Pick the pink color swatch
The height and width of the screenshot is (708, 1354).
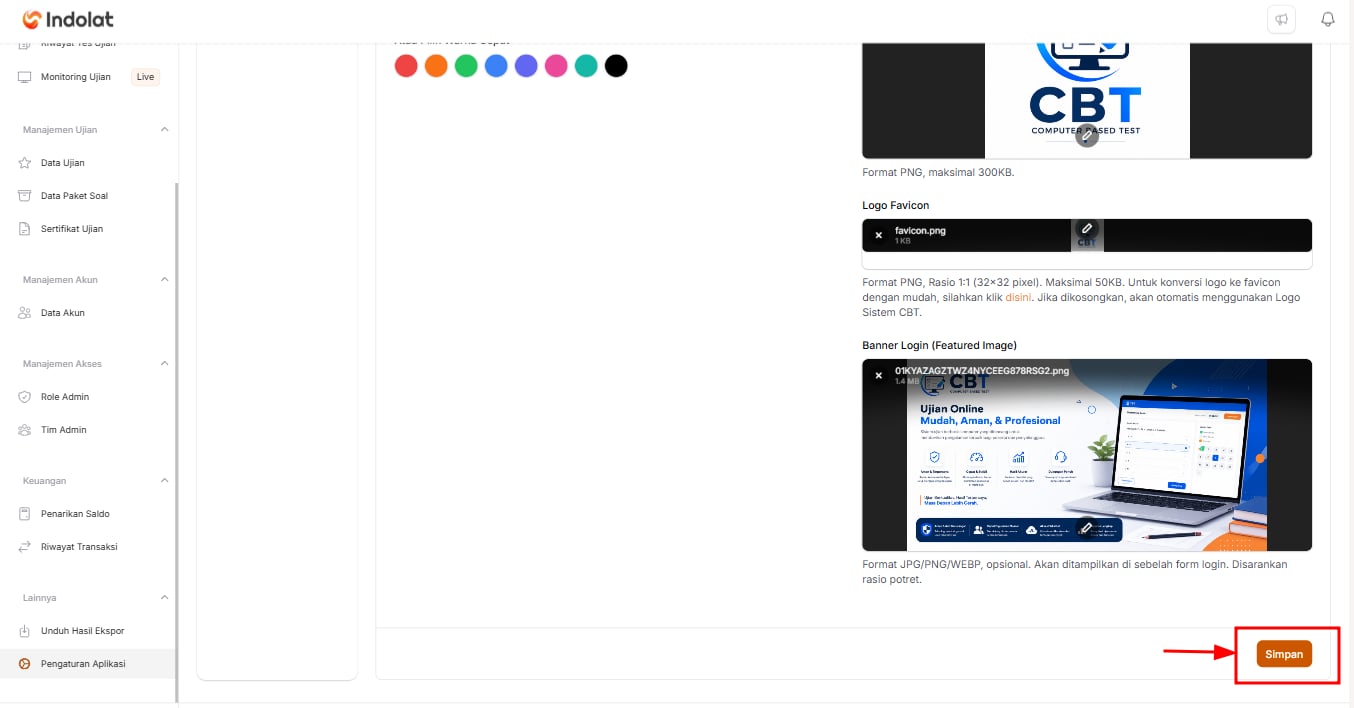[x=556, y=66]
